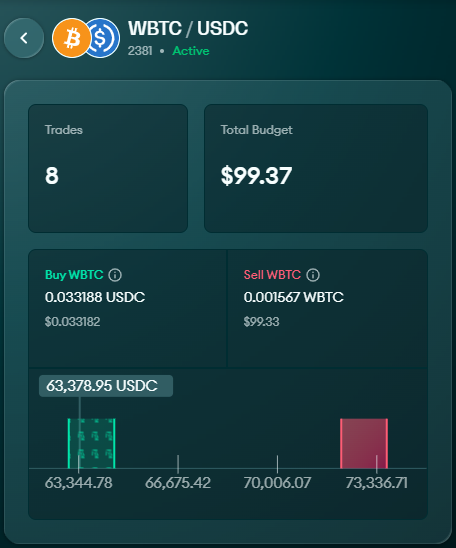Click the 70,006.07 axis label

click(x=277, y=483)
